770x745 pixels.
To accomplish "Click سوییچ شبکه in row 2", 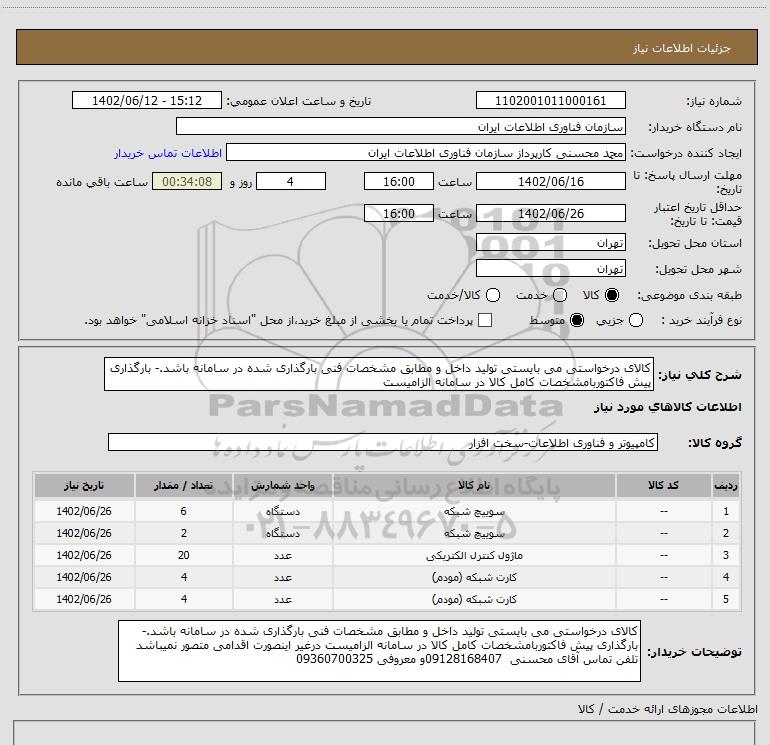I will (x=474, y=533).
